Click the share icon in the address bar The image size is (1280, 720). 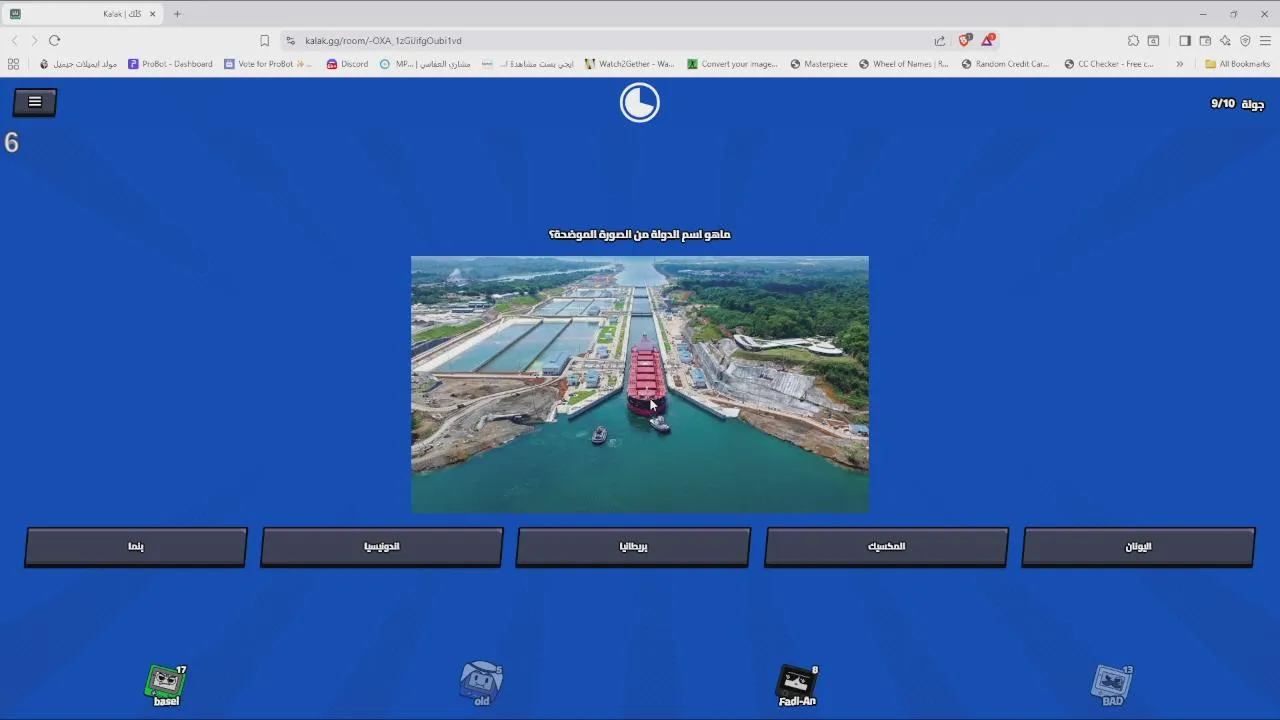940,41
